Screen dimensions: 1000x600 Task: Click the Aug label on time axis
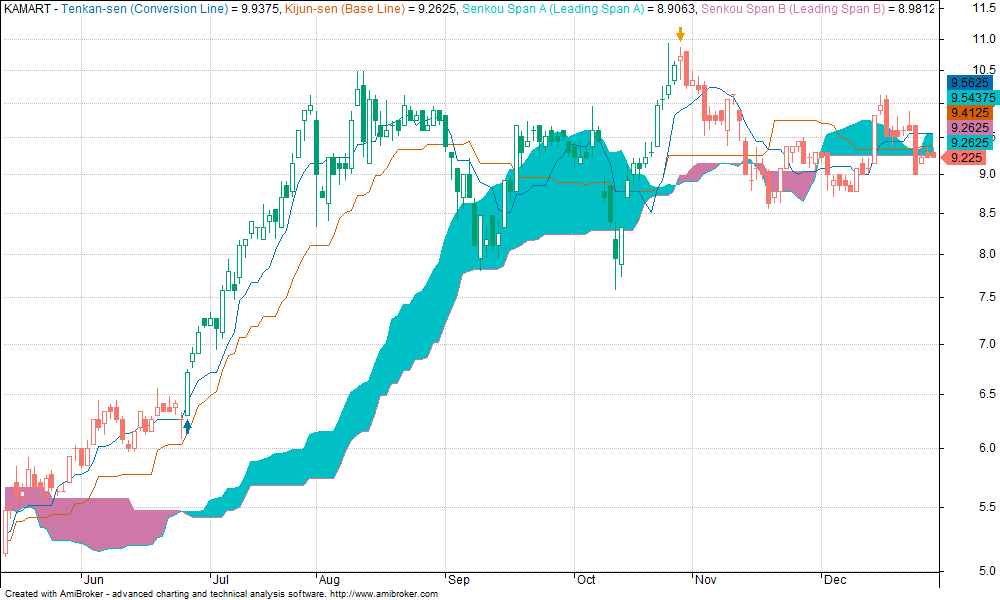(x=328, y=579)
